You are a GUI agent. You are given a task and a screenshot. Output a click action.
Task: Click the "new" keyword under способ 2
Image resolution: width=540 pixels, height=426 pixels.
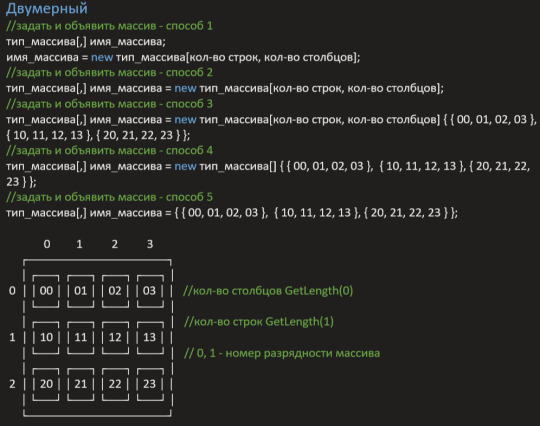pyautogui.click(x=185, y=88)
